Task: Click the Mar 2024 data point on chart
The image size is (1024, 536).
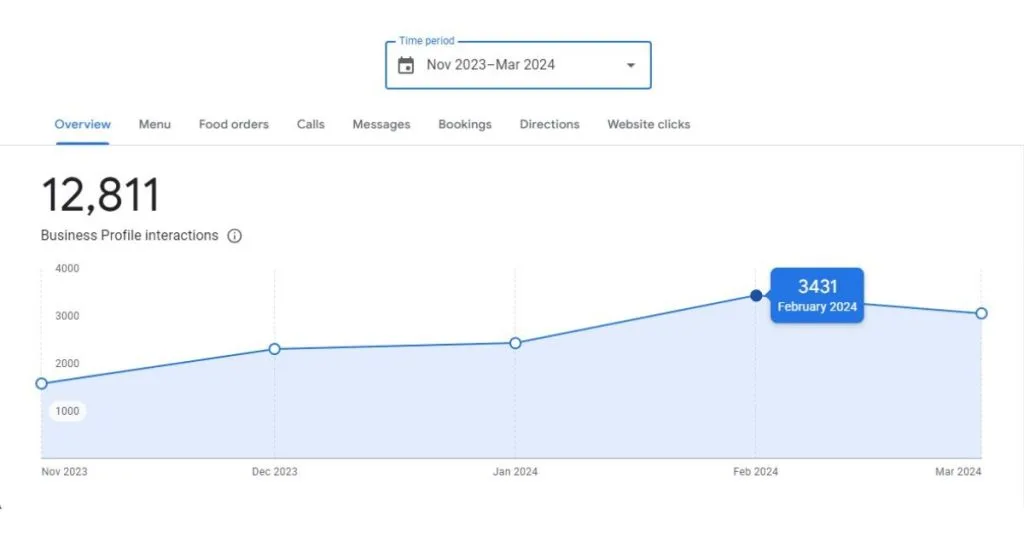Action: (981, 313)
